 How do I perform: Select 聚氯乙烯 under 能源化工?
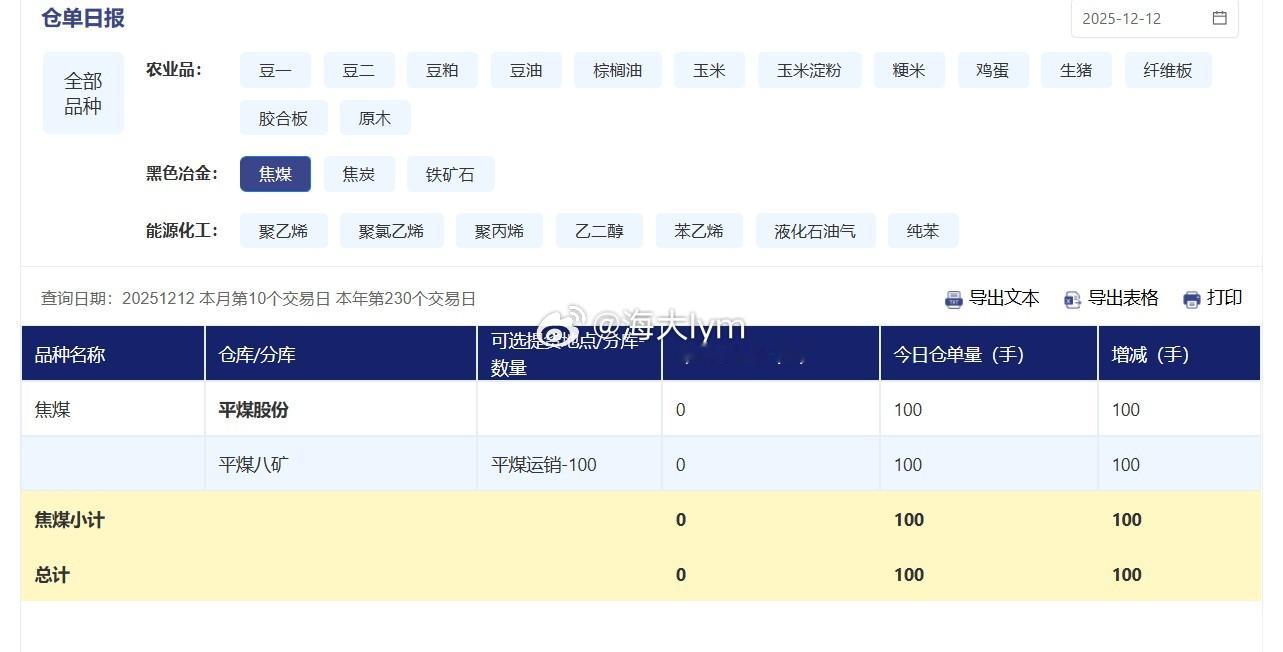[391, 230]
